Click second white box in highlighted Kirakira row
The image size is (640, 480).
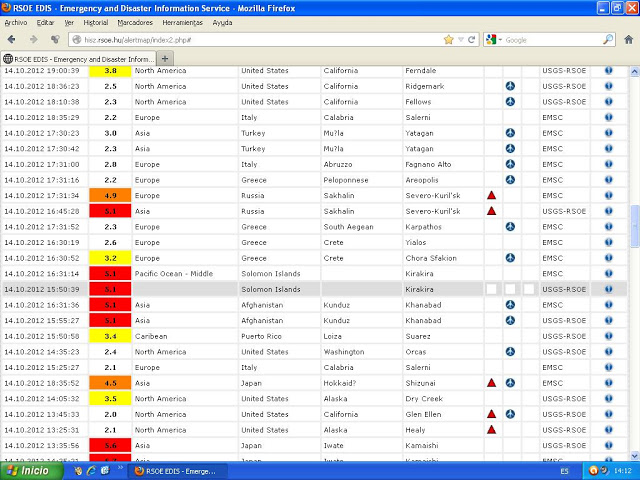pyautogui.click(x=510, y=289)
